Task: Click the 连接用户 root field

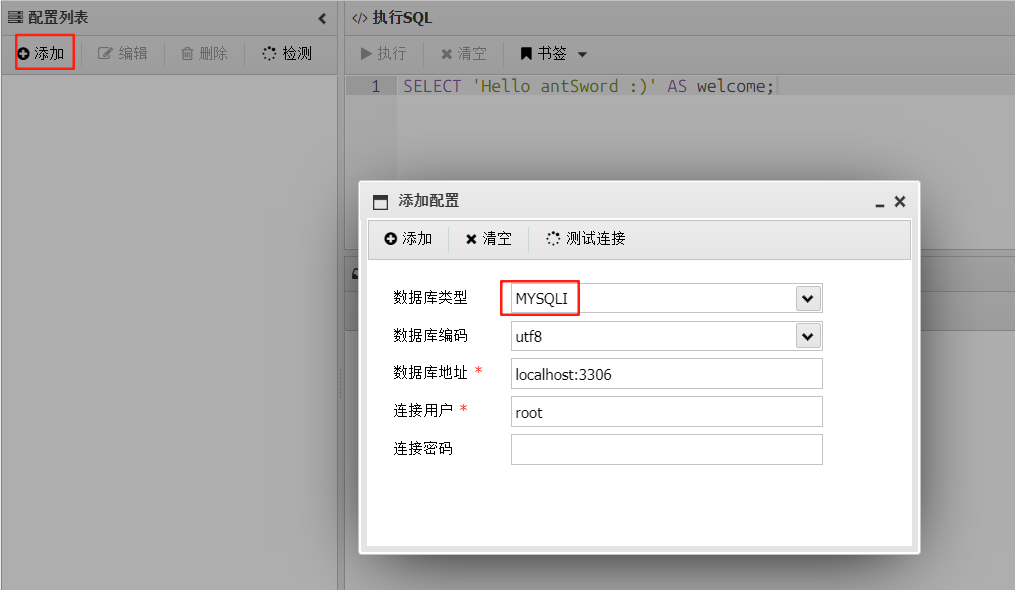Action: click(x=667, y=412)
